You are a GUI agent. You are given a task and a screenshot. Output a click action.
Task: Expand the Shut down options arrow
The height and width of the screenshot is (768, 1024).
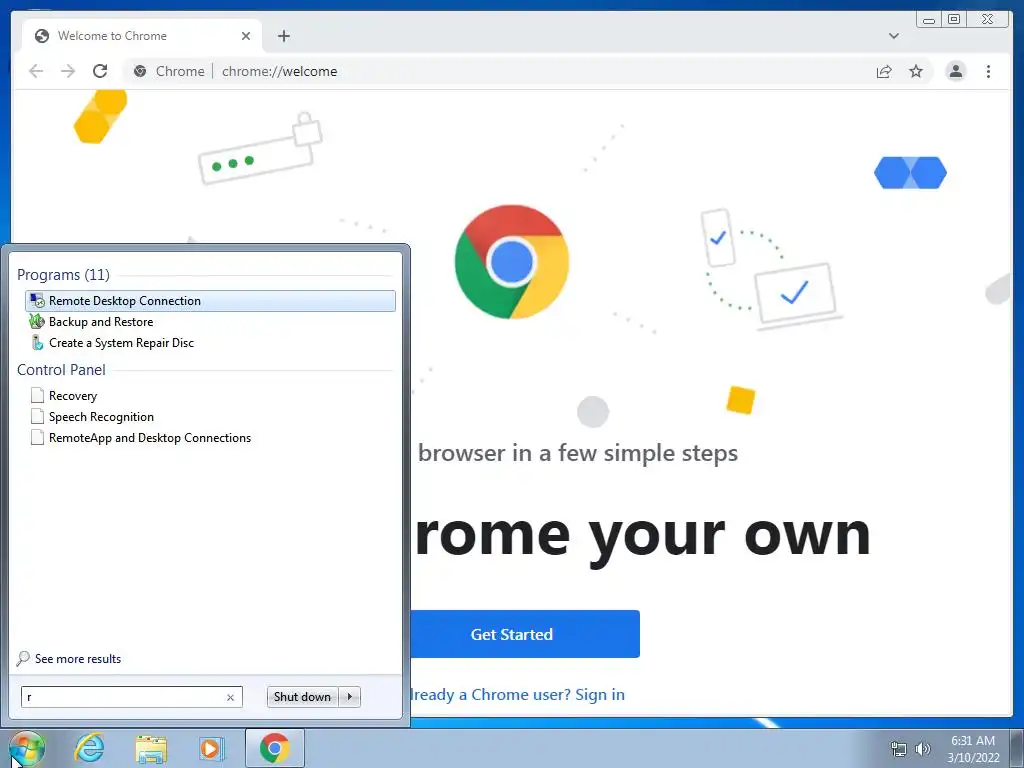350,697
